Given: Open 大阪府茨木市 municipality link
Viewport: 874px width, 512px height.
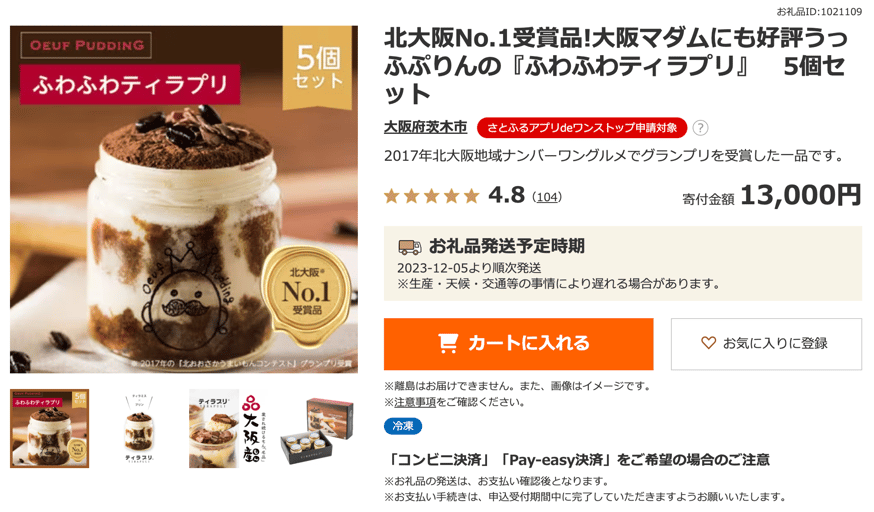Looking at the screenshot, I should 425,128.
